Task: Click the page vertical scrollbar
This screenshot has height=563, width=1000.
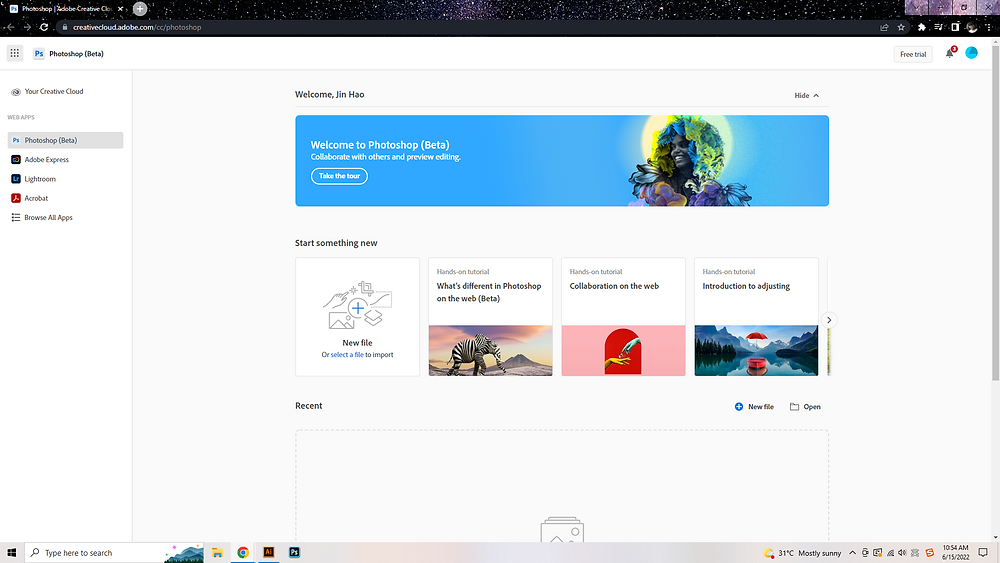Action: (x=996, y=214)
